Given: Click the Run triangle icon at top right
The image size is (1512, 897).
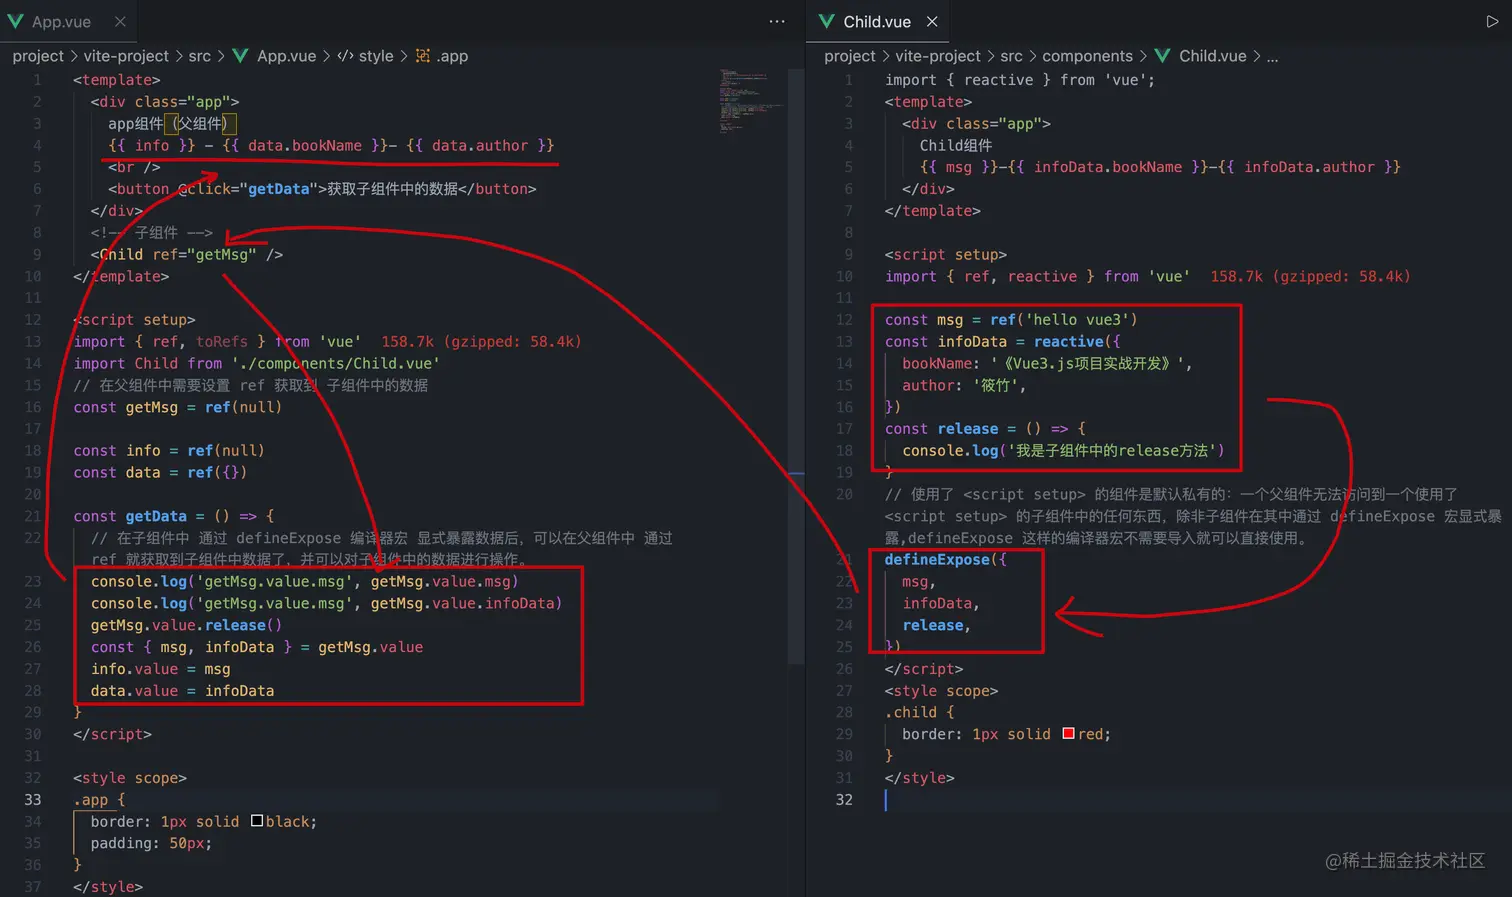Looking at the screenshot, I should click(1492, 21).
